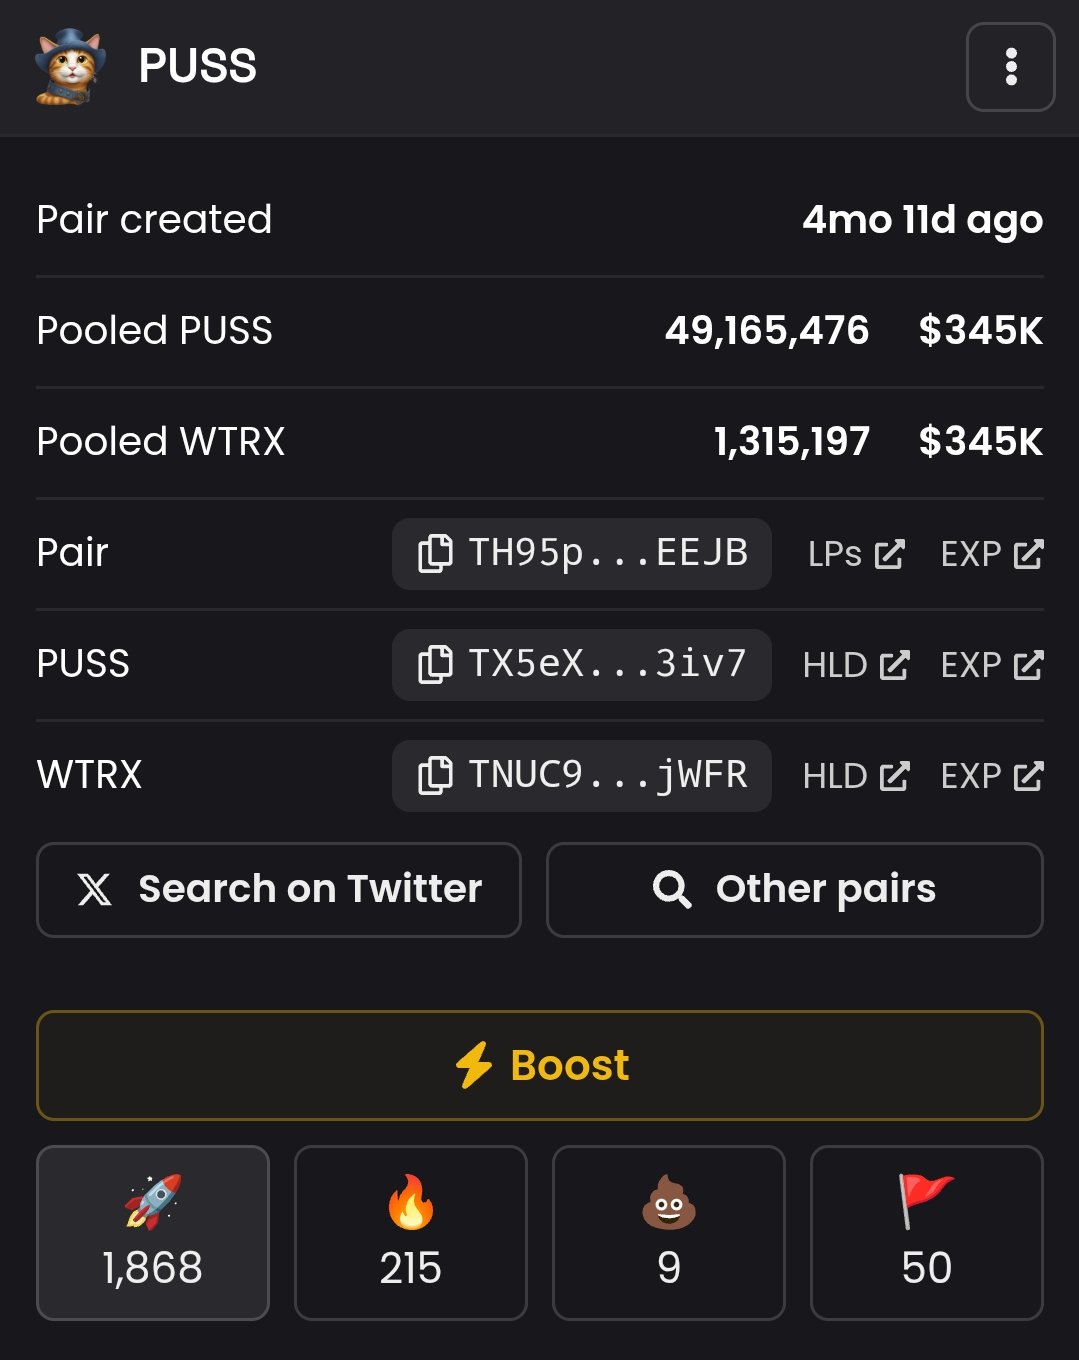Screen dimensions: 1079x1360
Task: Click Other pairs button
Action: 795,890
